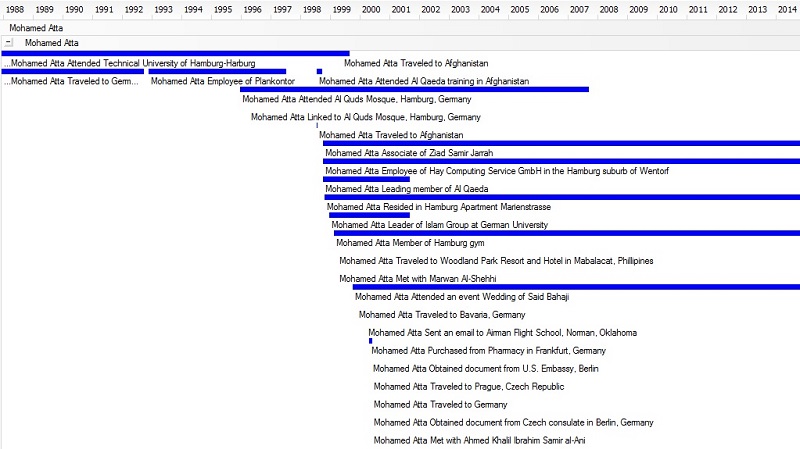Viewport: 800px width, 449px height.
Task: Select Leader of Islam Group at German University
Action: click(440, 225)
